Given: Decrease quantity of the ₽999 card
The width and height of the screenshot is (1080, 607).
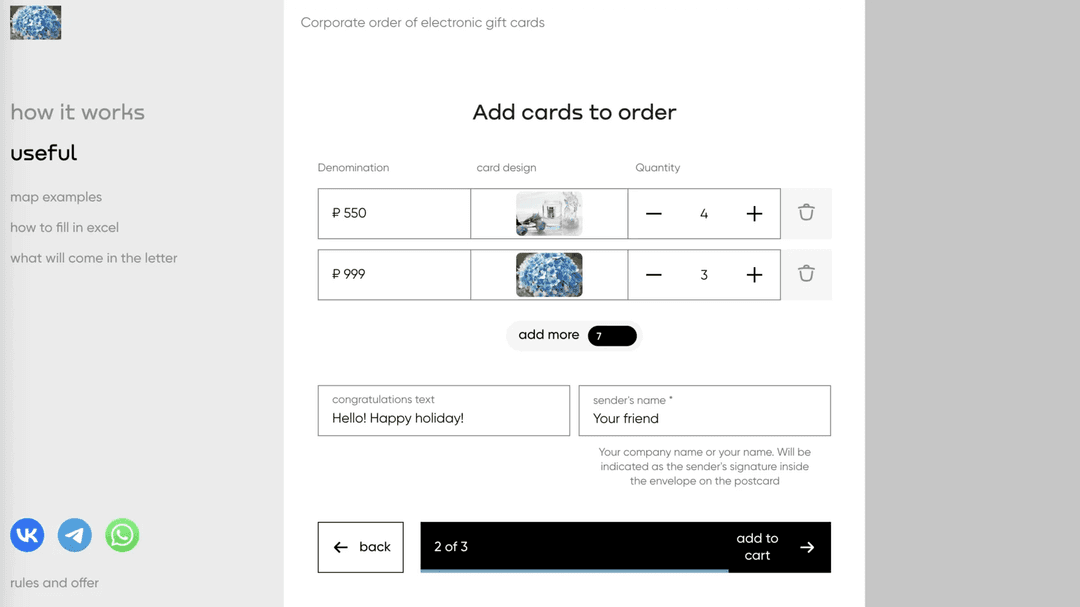Looking at the screenshot, I should (x=654, y=274).
